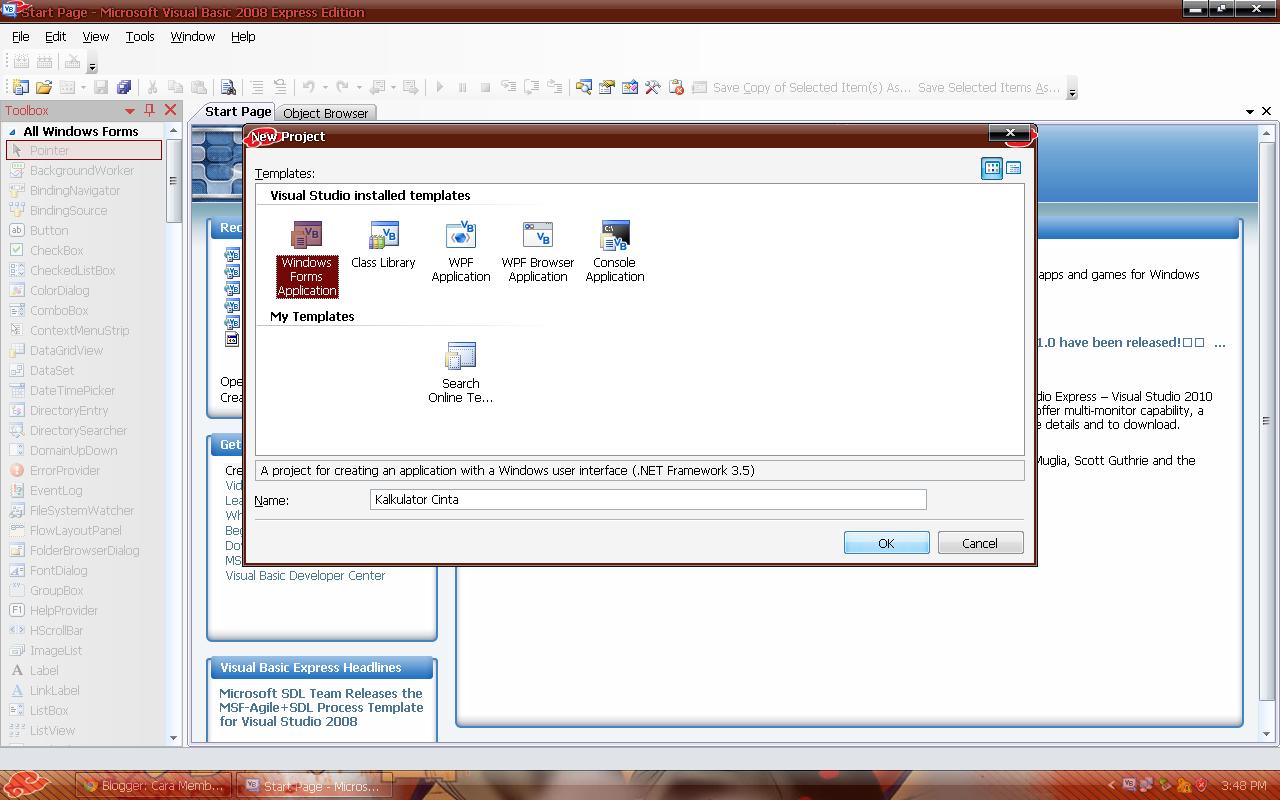
Task: Open the upper toolbar options arrow
Action: click(92, 64)
